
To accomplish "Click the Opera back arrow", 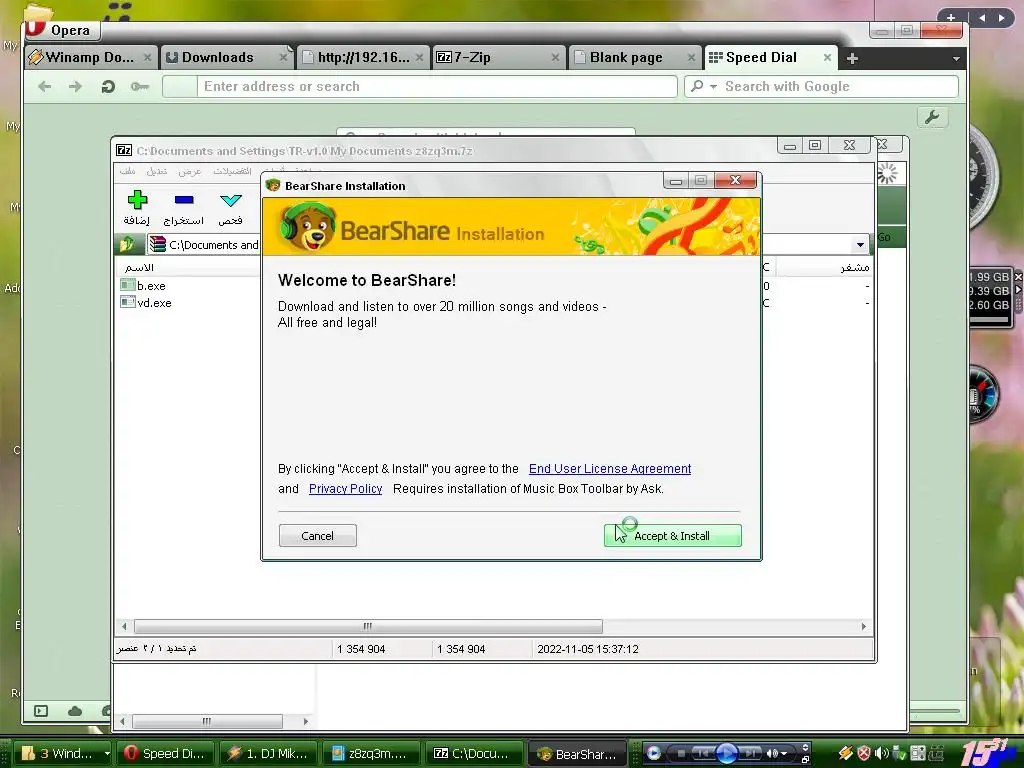I will point(44,86).
